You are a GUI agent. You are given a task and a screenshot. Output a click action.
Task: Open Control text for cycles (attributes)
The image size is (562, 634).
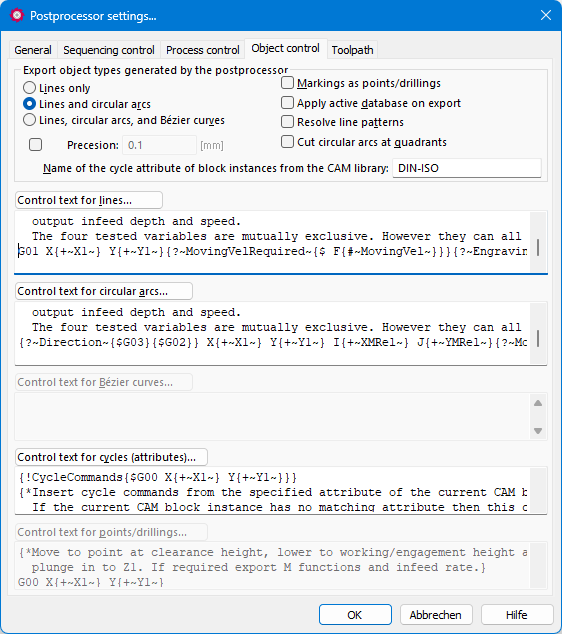point(111,457)
